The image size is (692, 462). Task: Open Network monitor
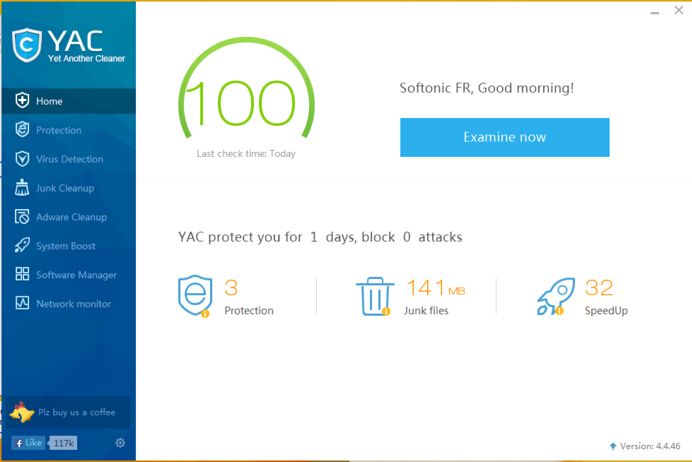(68, 304)
